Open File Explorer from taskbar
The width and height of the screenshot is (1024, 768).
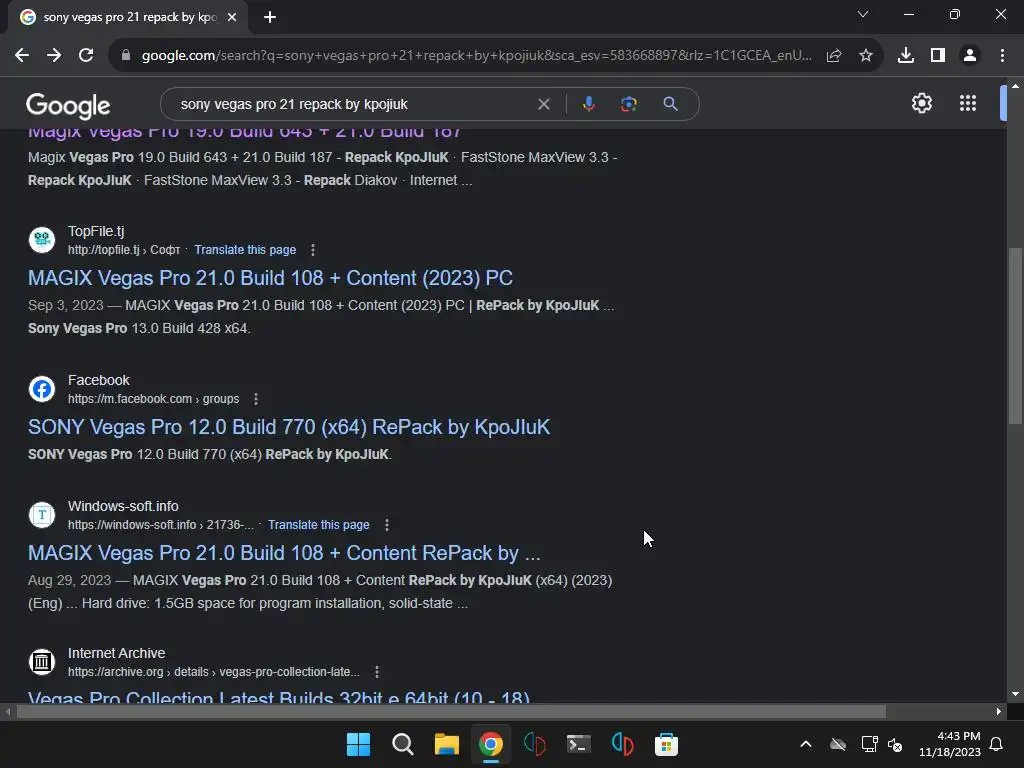pyautogui.click(x=447, y=744)
